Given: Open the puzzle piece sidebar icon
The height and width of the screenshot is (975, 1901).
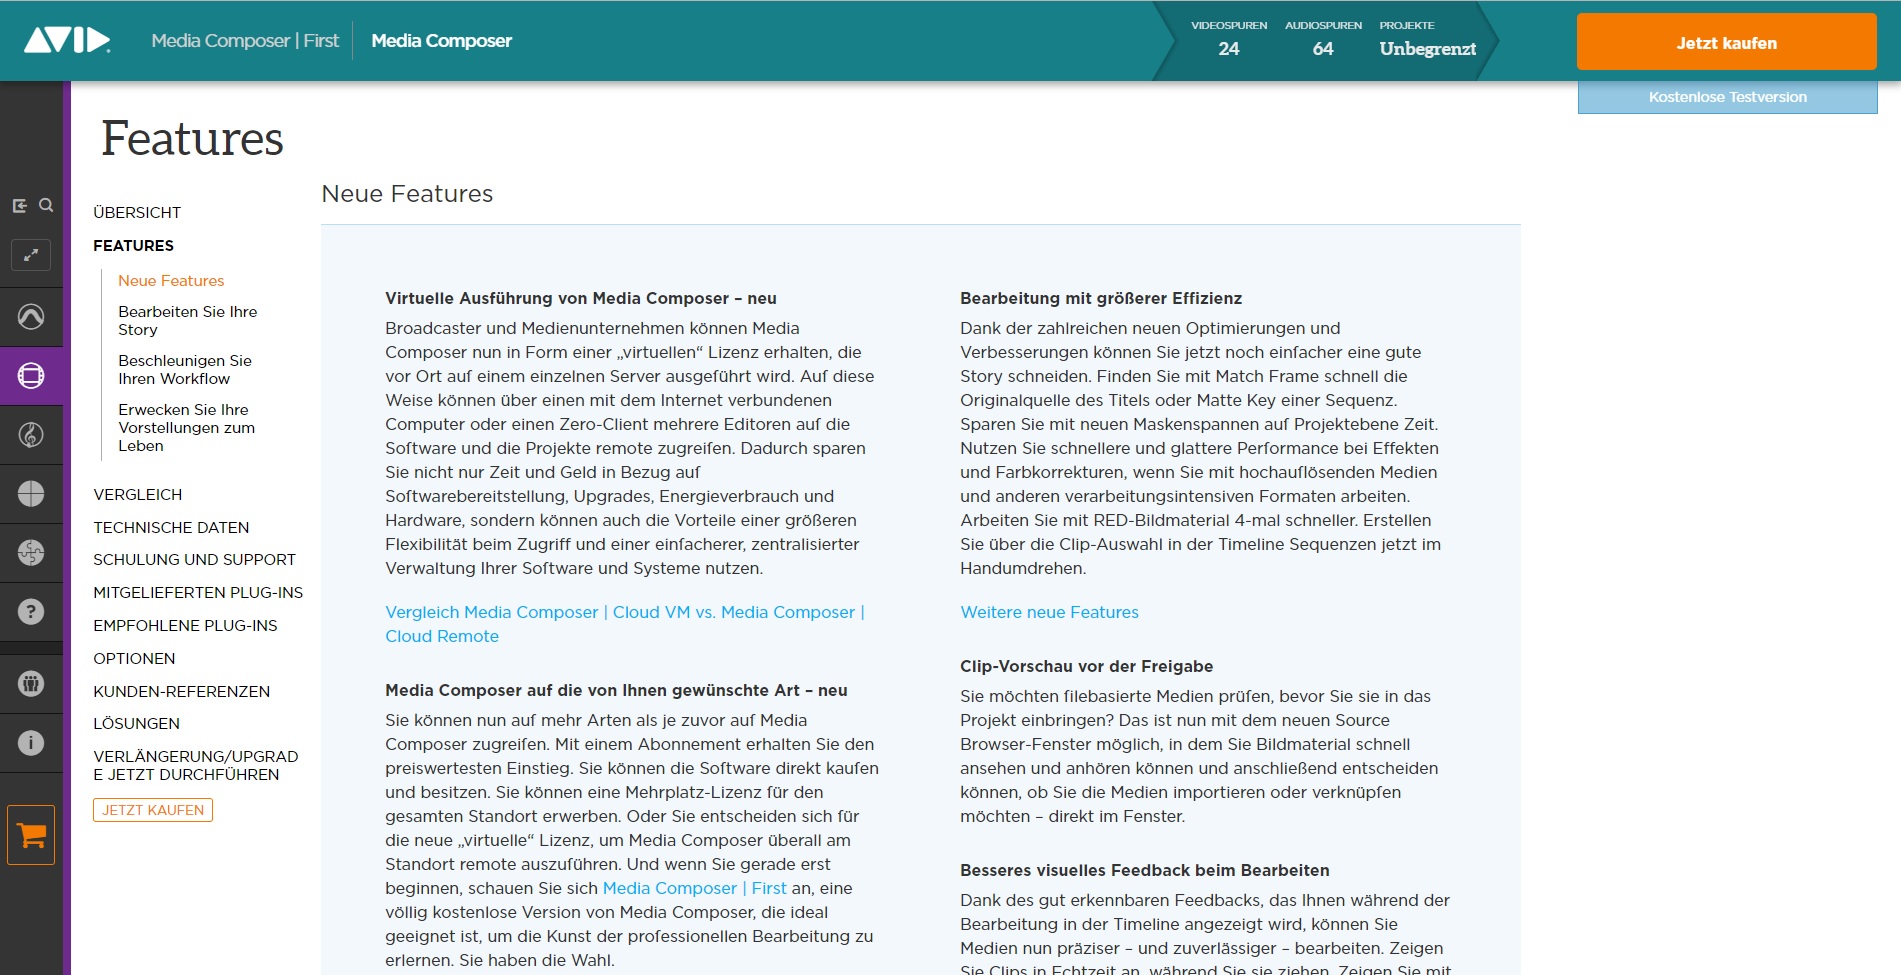Looking at the screenshot, I should [31, 553].
